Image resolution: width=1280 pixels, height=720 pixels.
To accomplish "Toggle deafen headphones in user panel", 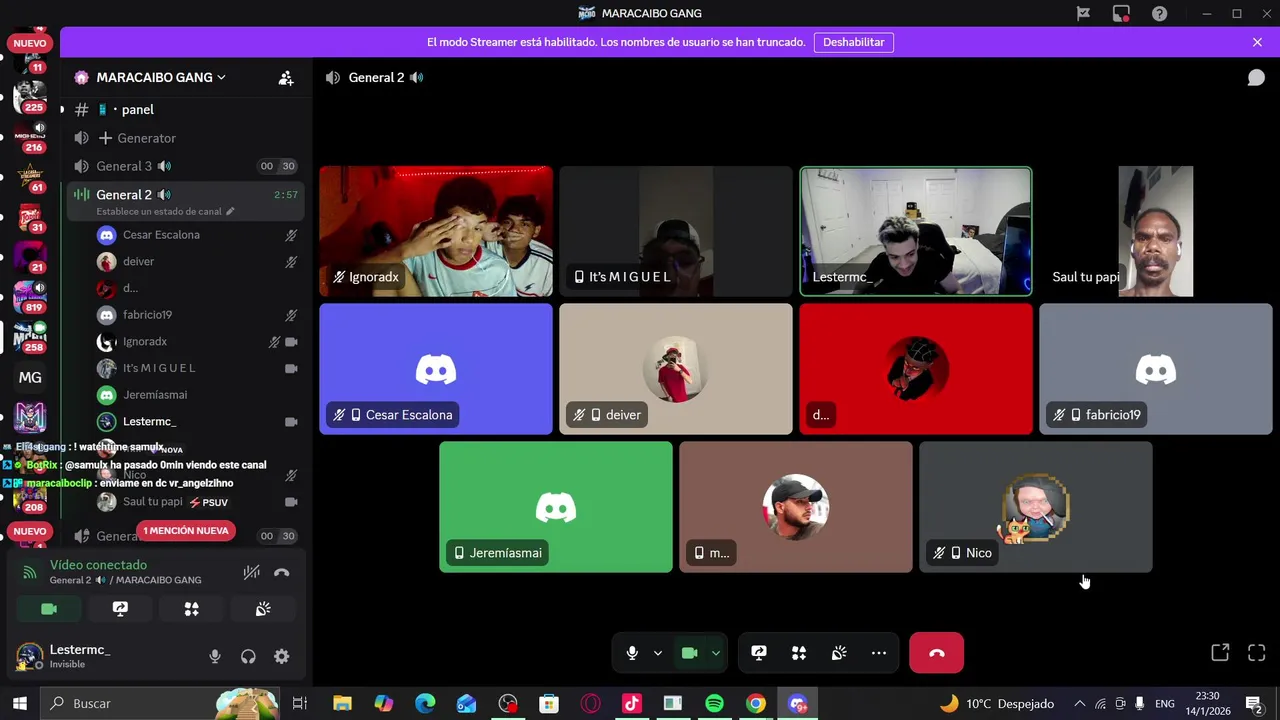I will coord(248,657).
